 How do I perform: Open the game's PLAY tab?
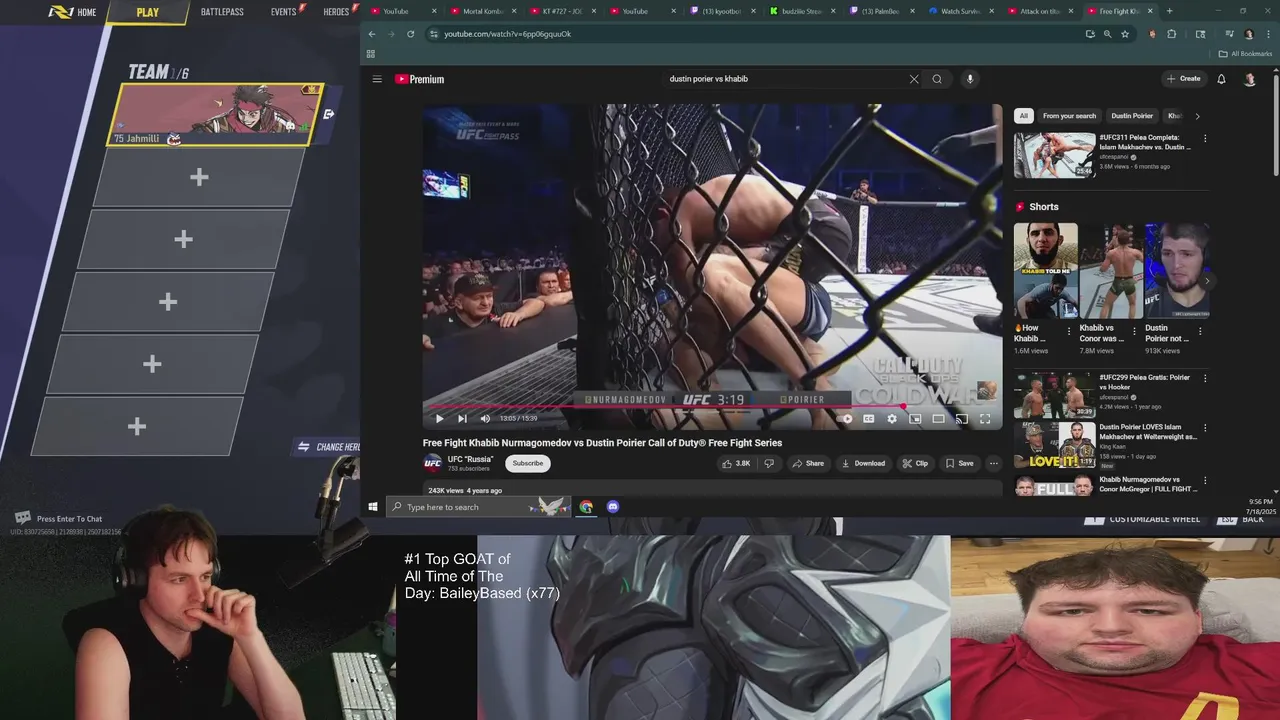tap(148, 12)
